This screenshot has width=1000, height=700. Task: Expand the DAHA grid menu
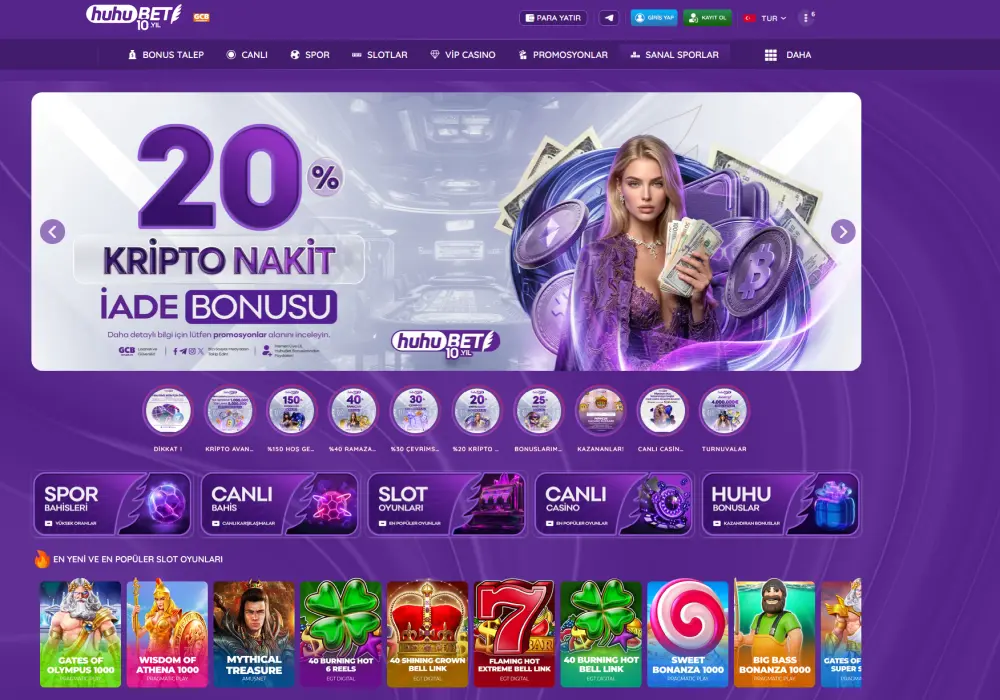[788, 55]
